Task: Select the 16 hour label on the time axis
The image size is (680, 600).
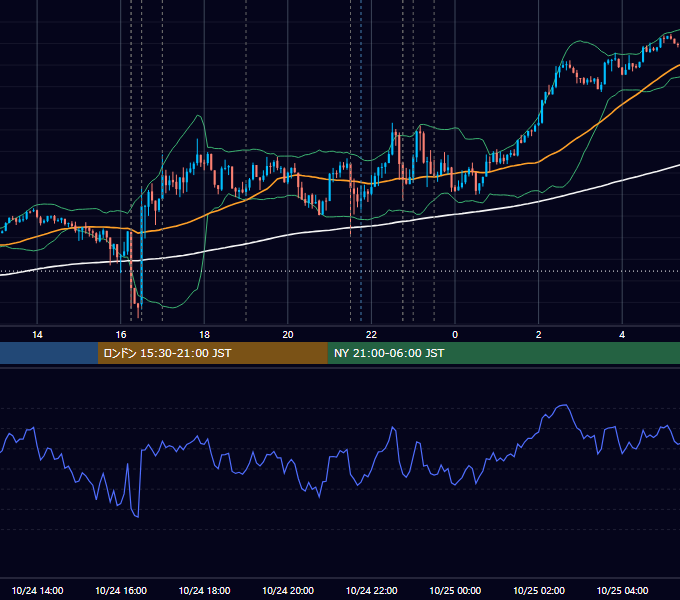Action: click(121, 335)
